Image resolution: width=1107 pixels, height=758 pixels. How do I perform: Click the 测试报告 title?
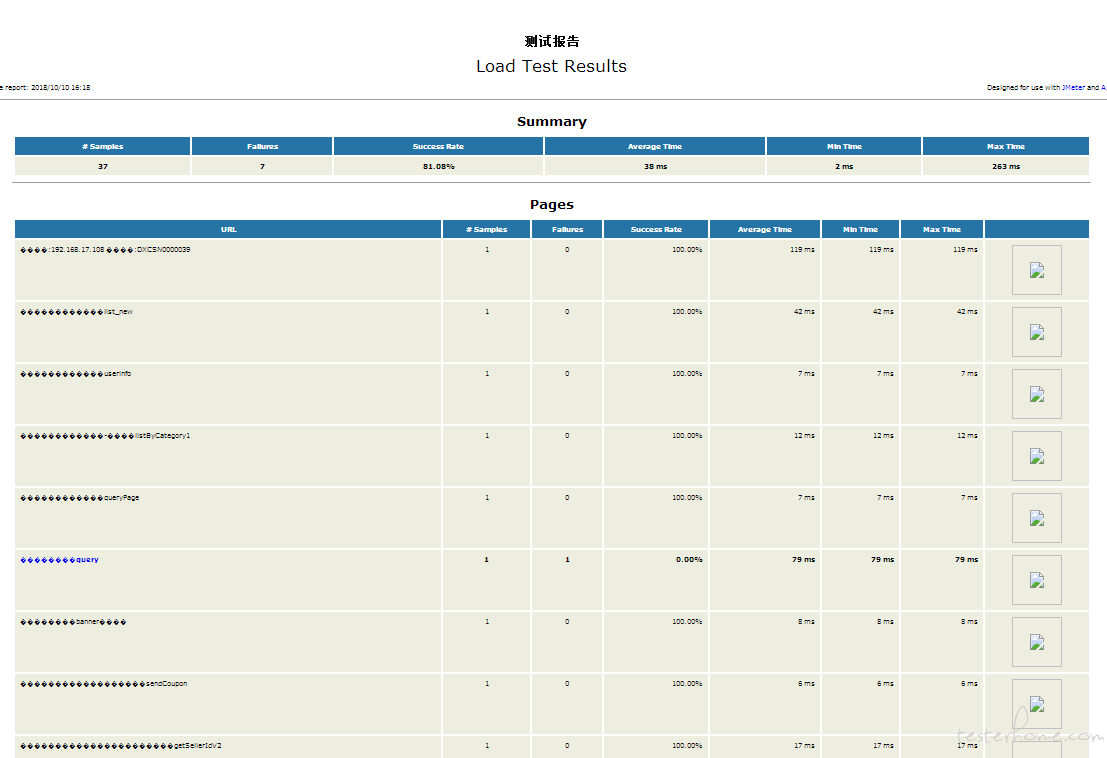tap(551, 42)
